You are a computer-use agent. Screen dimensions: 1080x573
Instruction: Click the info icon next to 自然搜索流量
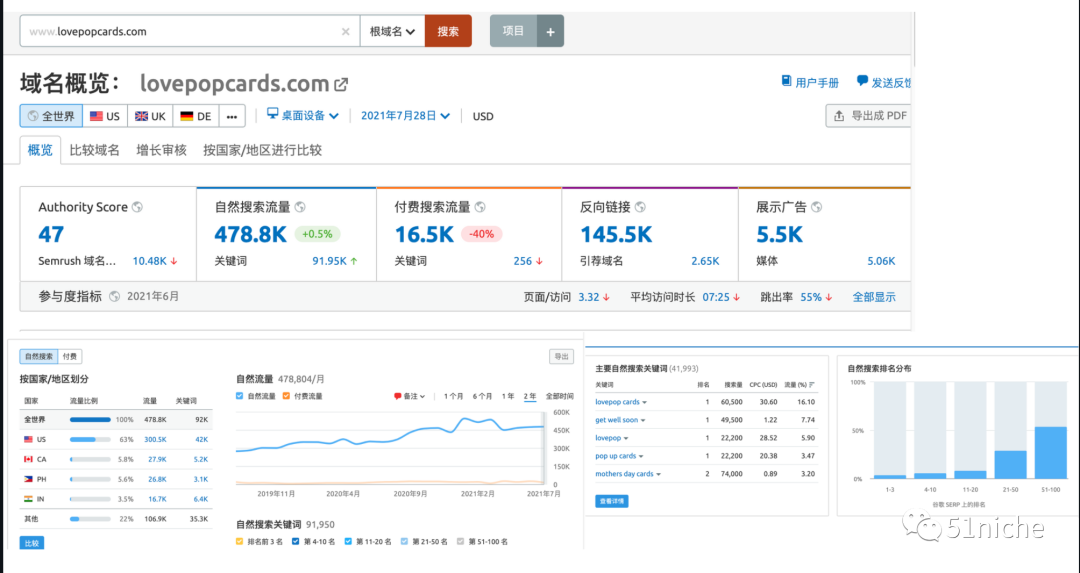[299, 207]
